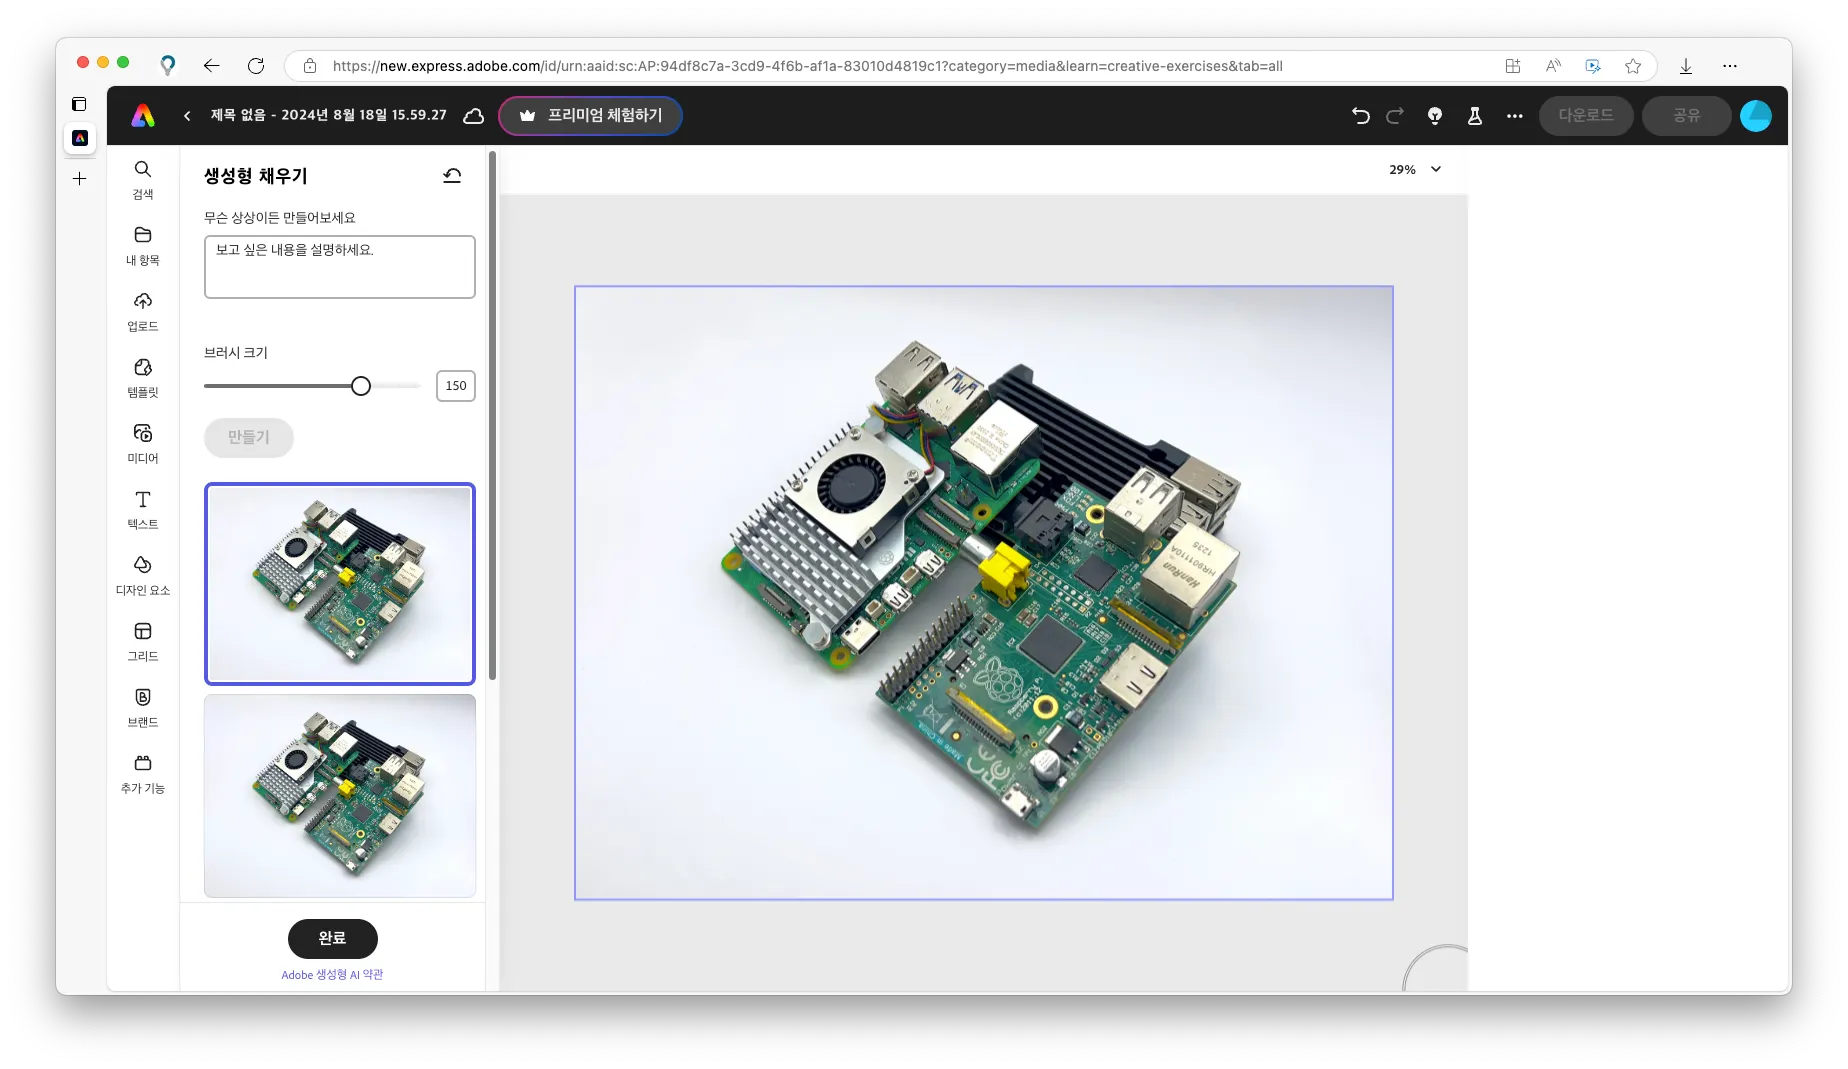Undo the last edit in header
1848x1069 pixels.
pyautogui.click(x=1360, y=116)
